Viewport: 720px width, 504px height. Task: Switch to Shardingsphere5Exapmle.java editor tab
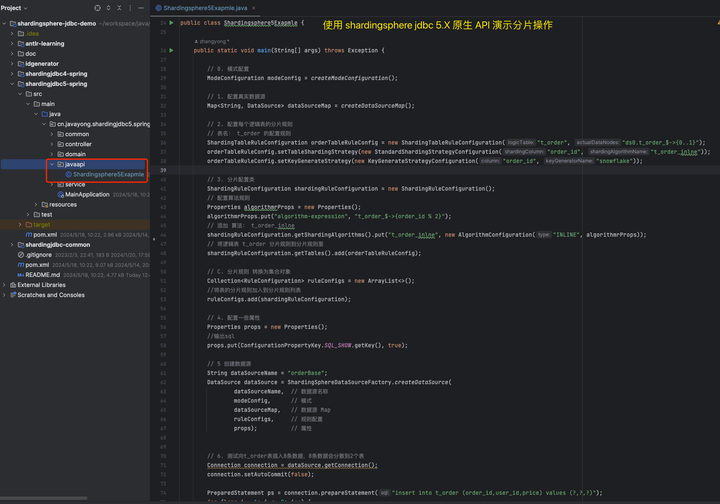click(208, 7)
